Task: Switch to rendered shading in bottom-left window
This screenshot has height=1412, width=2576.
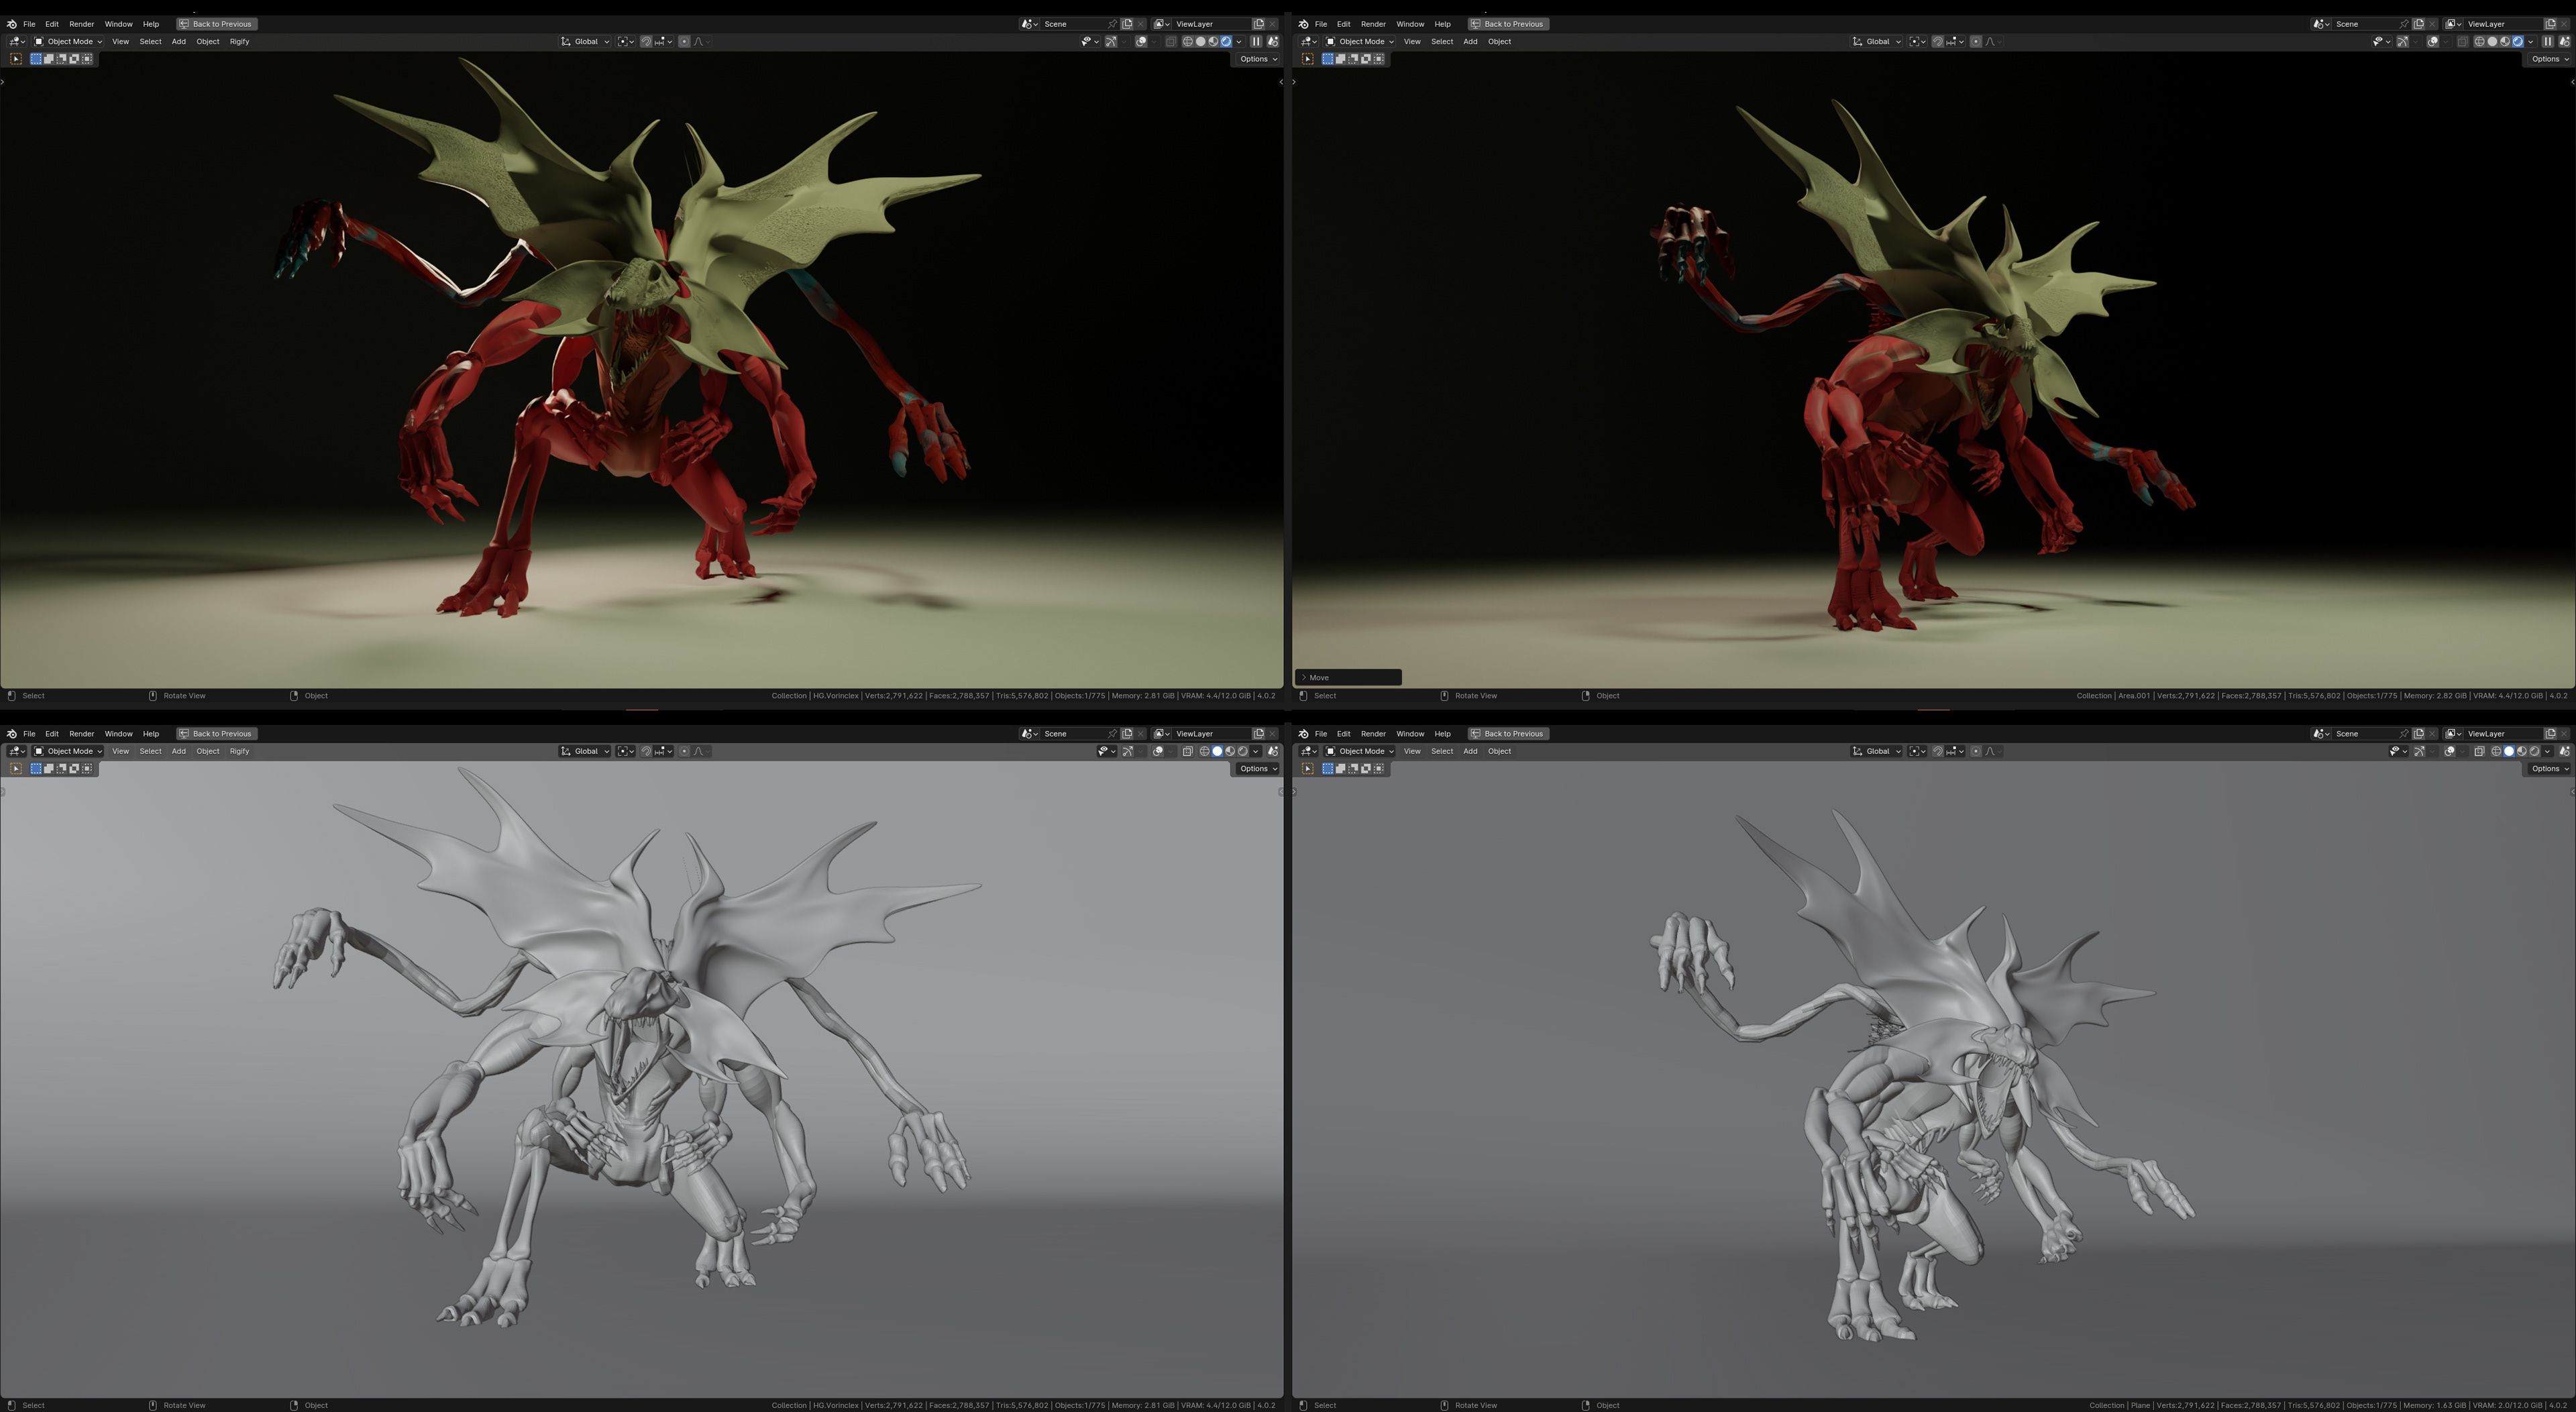Action: pyautogui.click(x=1243, y=751)
